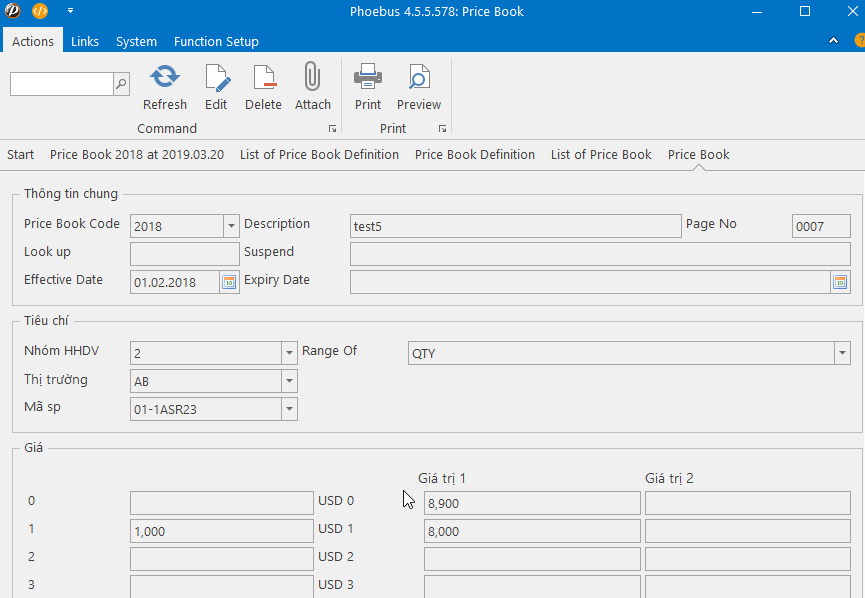Open the Function Setup menu tab
This screenshot has height=598, width=865.
[216, 41]
